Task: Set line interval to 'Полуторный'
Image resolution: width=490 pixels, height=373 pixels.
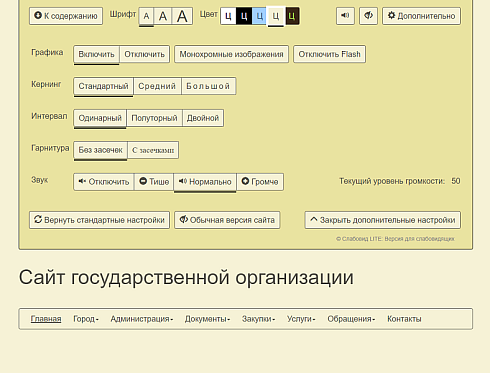Action: [154, 118]
